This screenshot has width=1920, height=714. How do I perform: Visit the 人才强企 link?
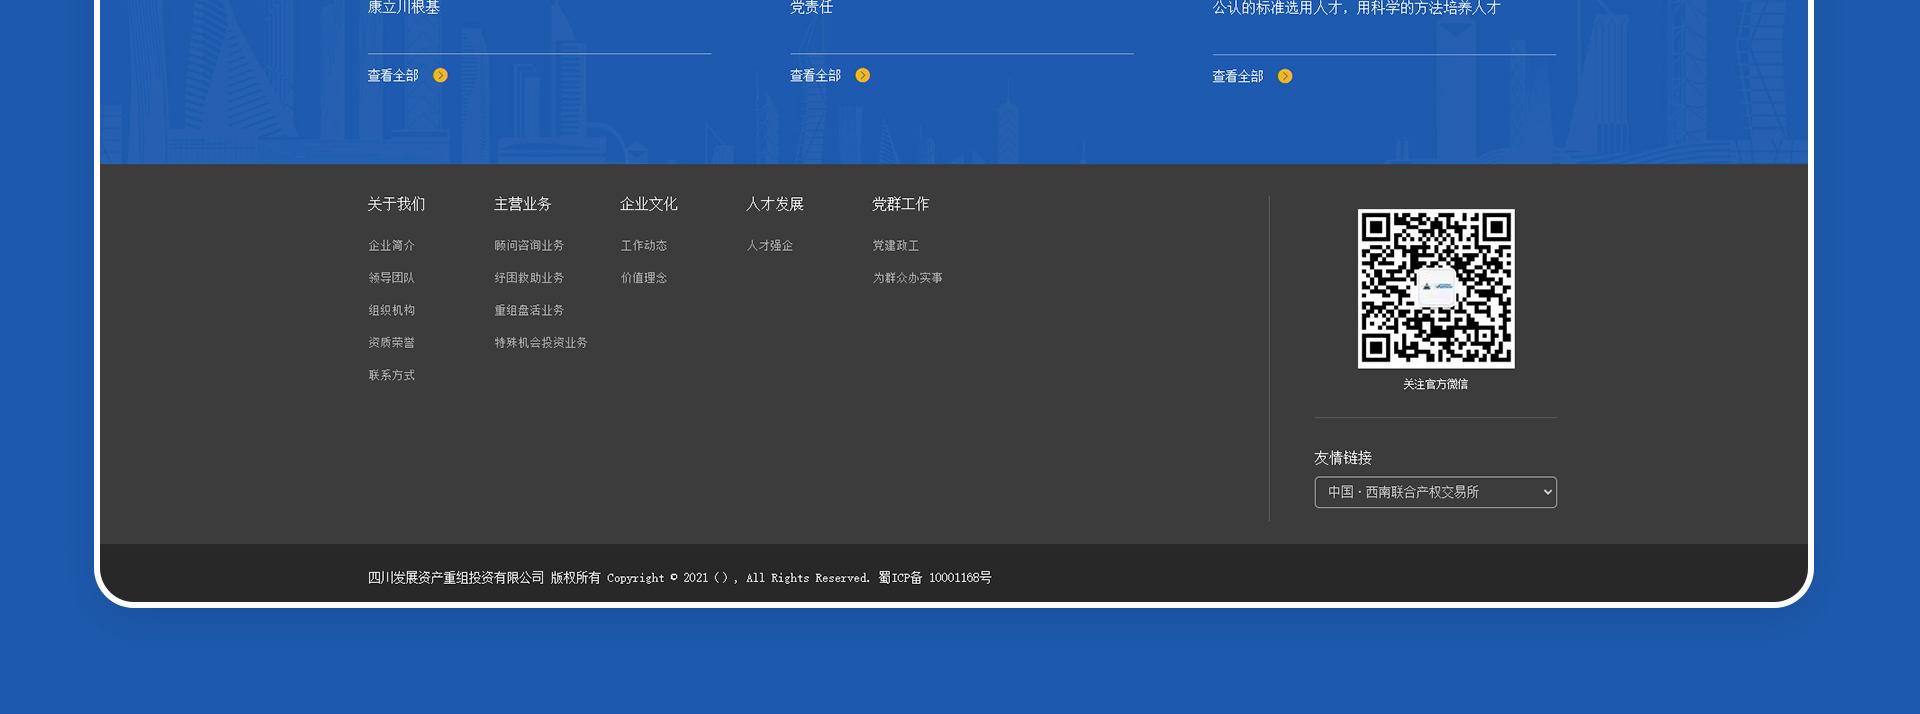coord(769,246)
